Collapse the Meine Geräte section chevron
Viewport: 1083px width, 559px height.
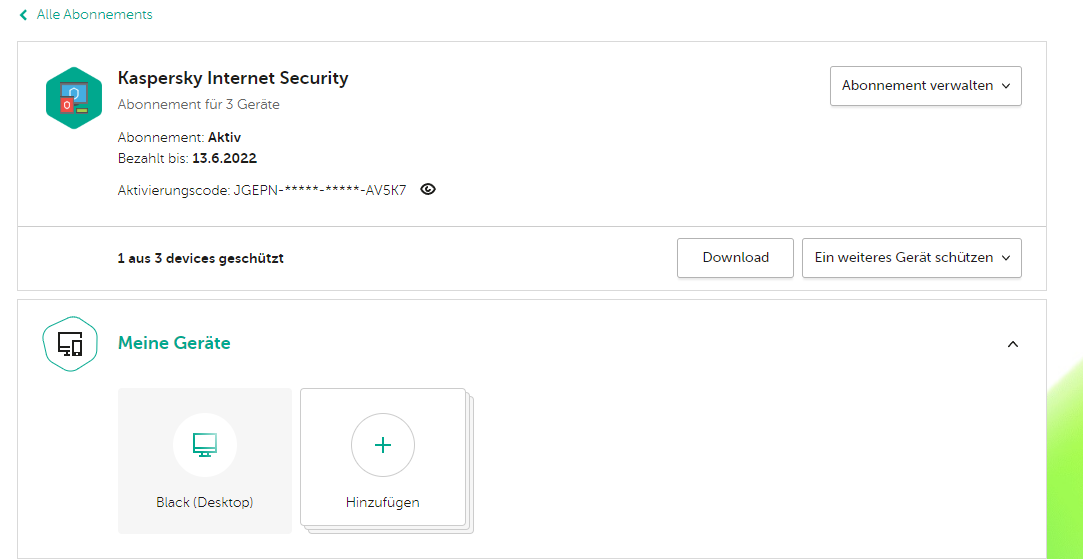point(1012,344)
